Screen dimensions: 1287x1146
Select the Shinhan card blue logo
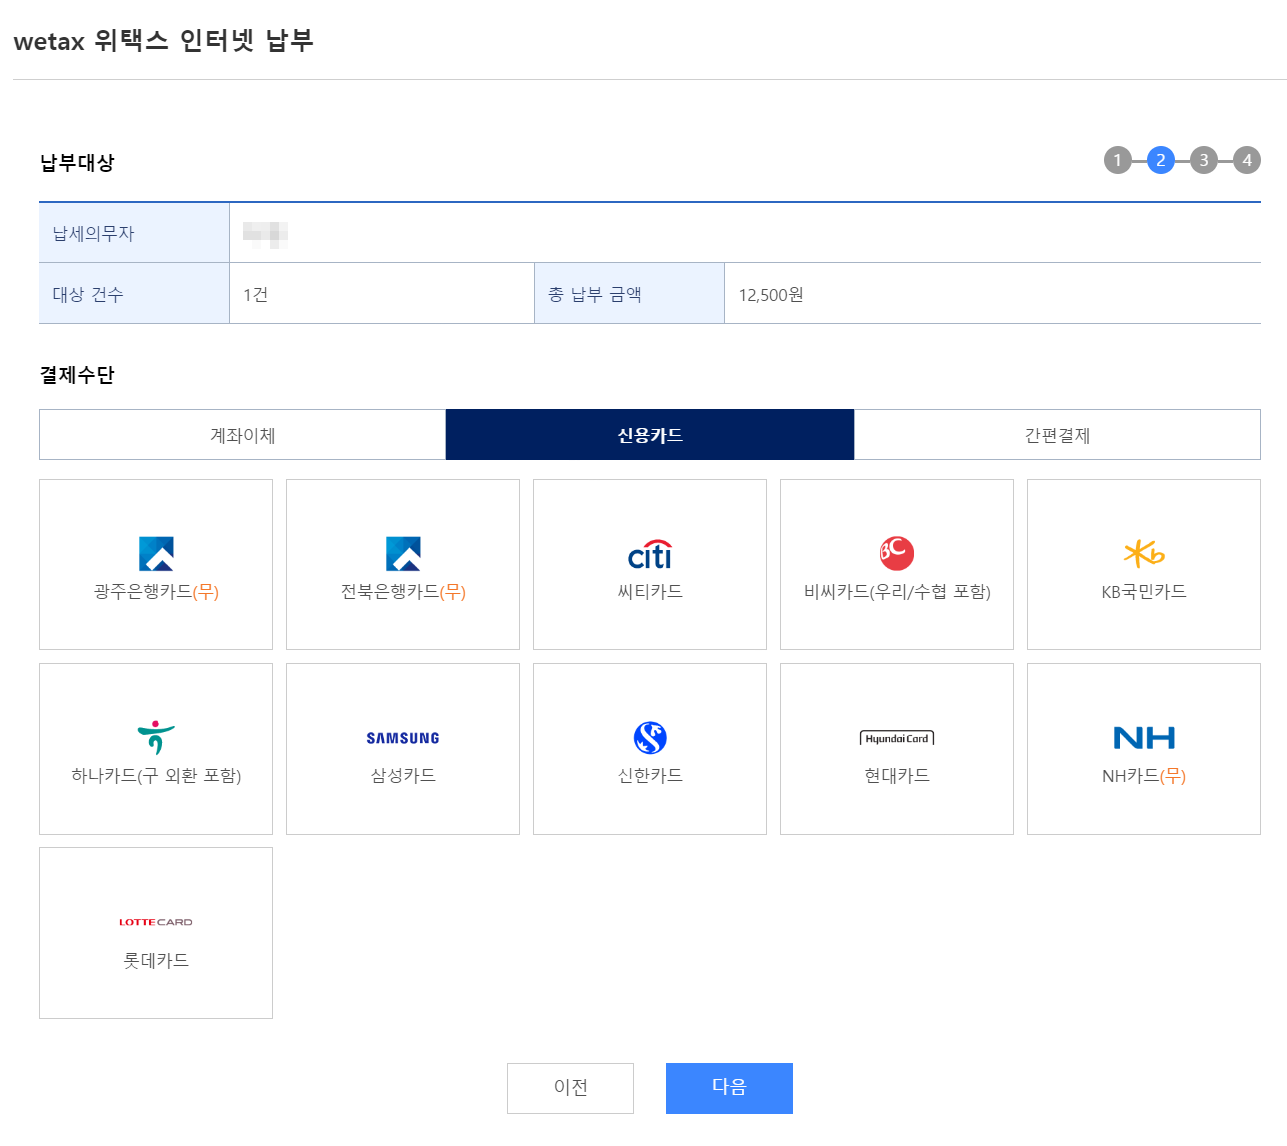[x=650, y=738]
